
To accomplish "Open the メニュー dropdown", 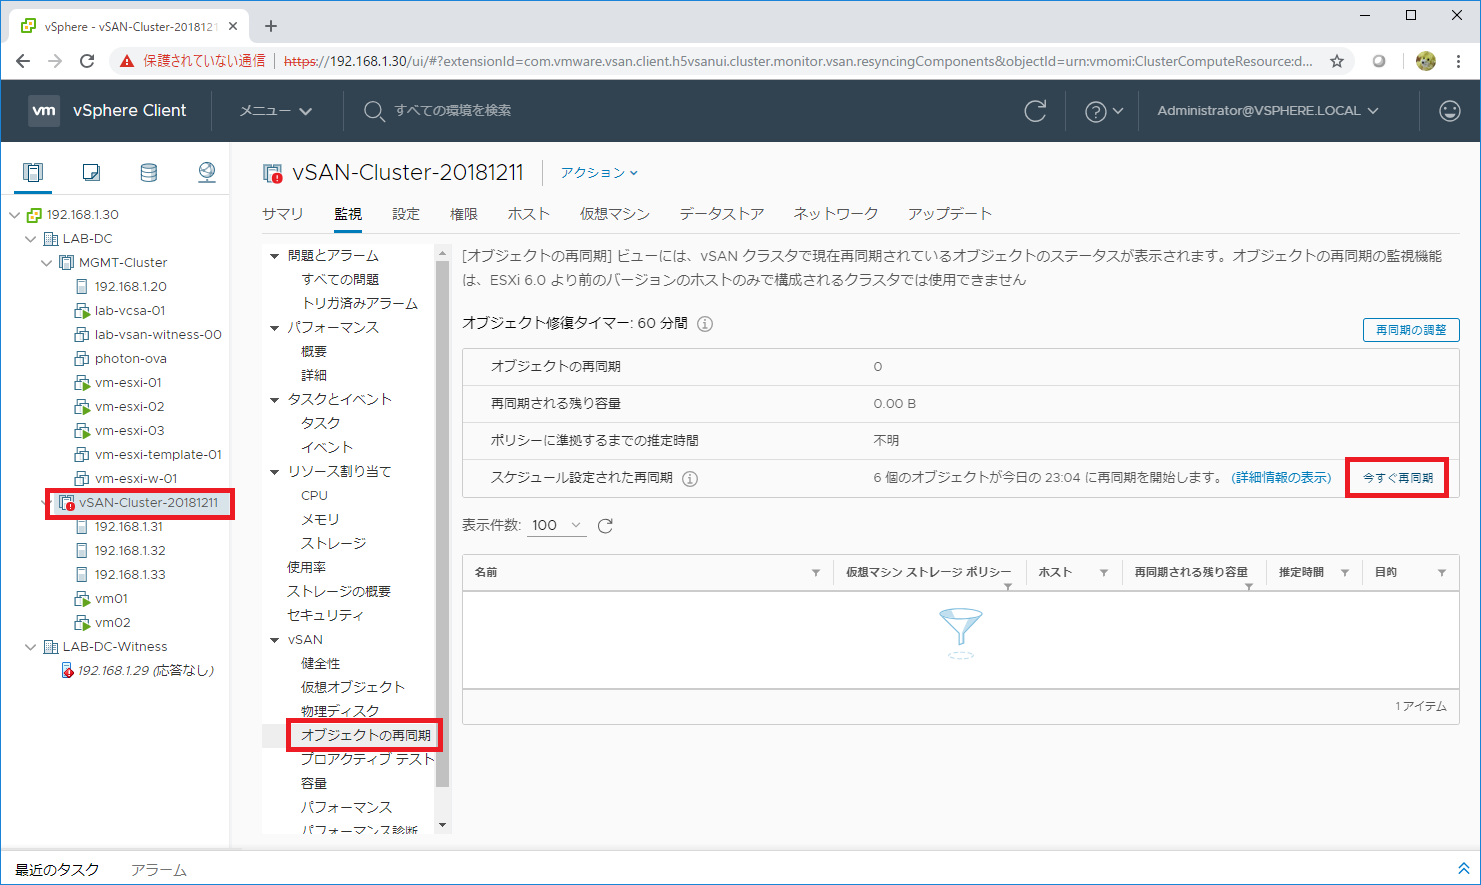I will point(276,111).
